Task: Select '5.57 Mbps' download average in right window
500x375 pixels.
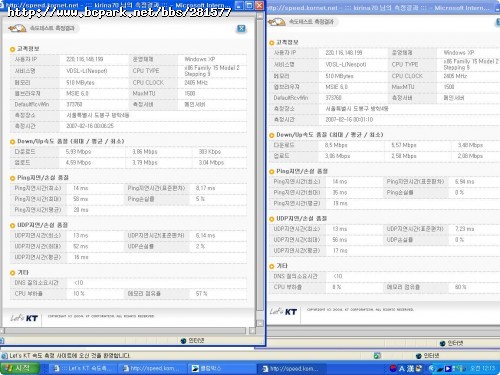Action: point(404,145)
